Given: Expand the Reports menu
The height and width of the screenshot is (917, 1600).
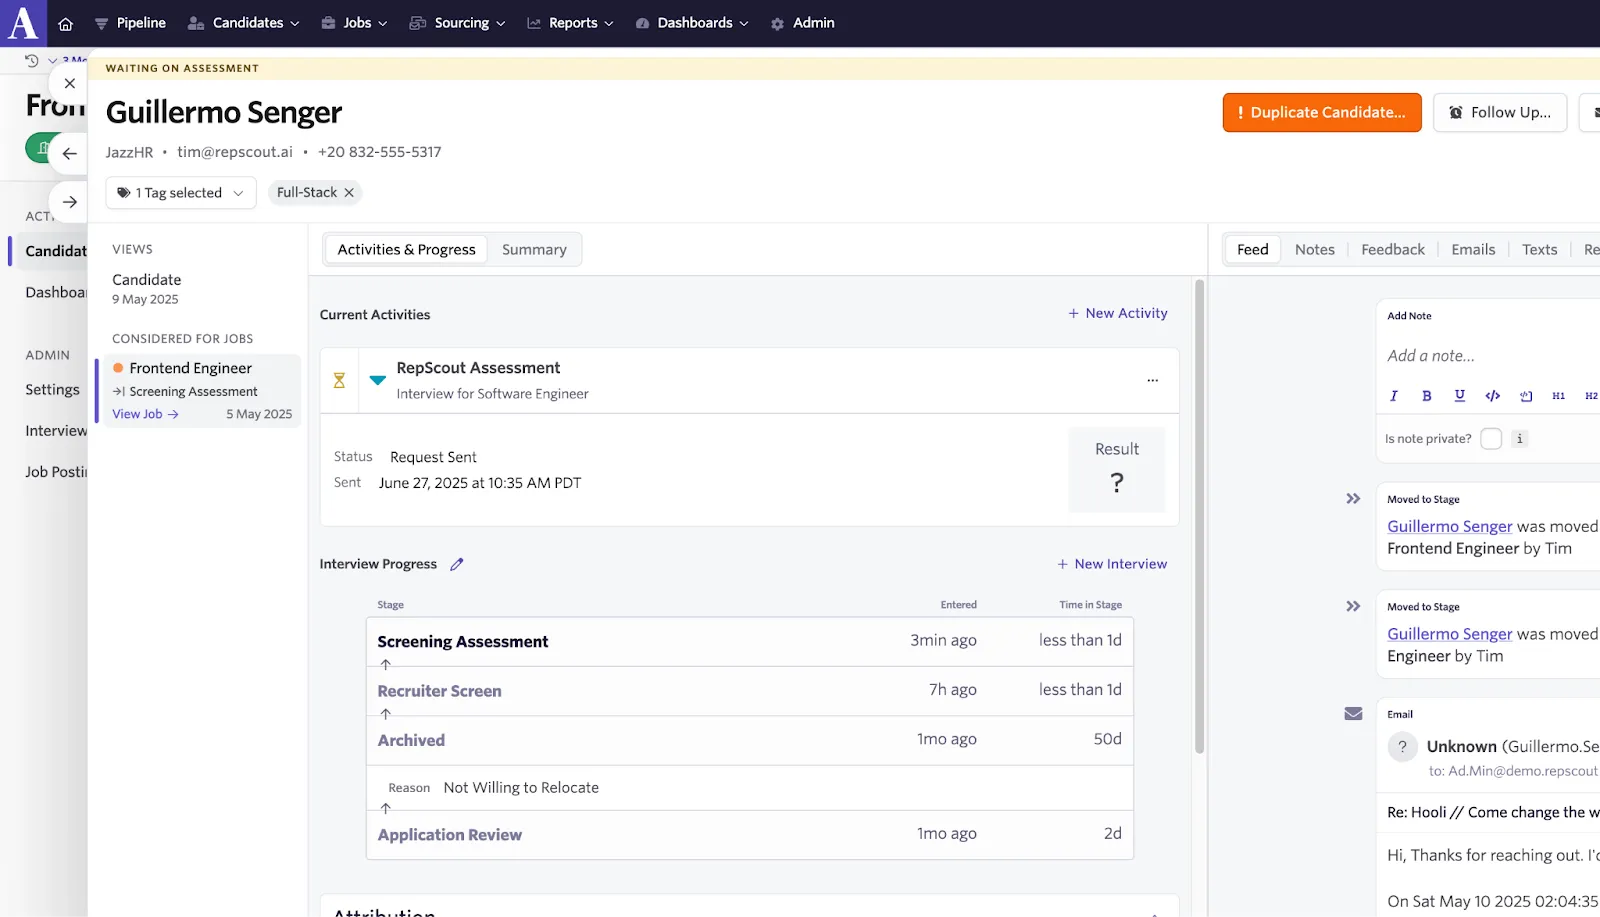Looking at the screenshot, I should (570, 23).
